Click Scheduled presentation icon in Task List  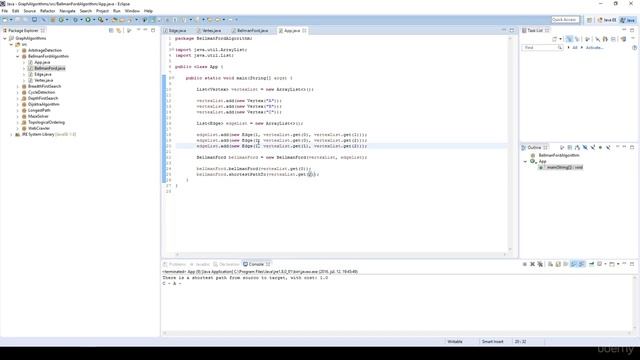click(x=577, y=39)
